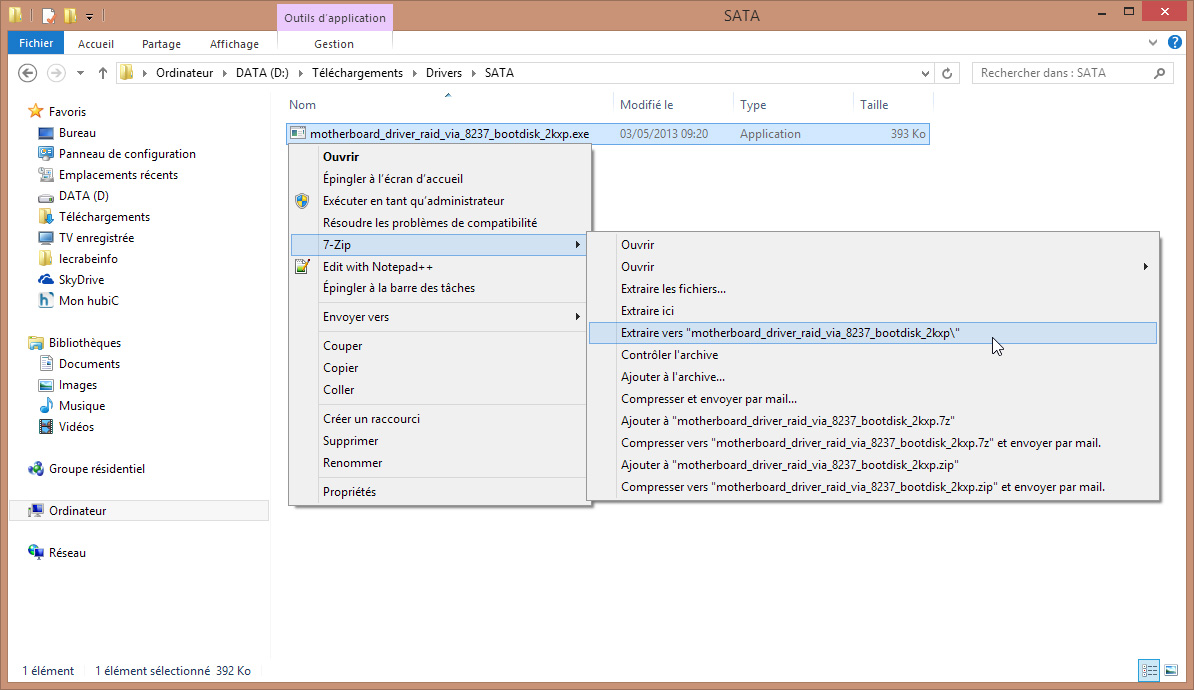Click the Documents library icon
This screenshot has height=690, width=1194.
[46, 363]
